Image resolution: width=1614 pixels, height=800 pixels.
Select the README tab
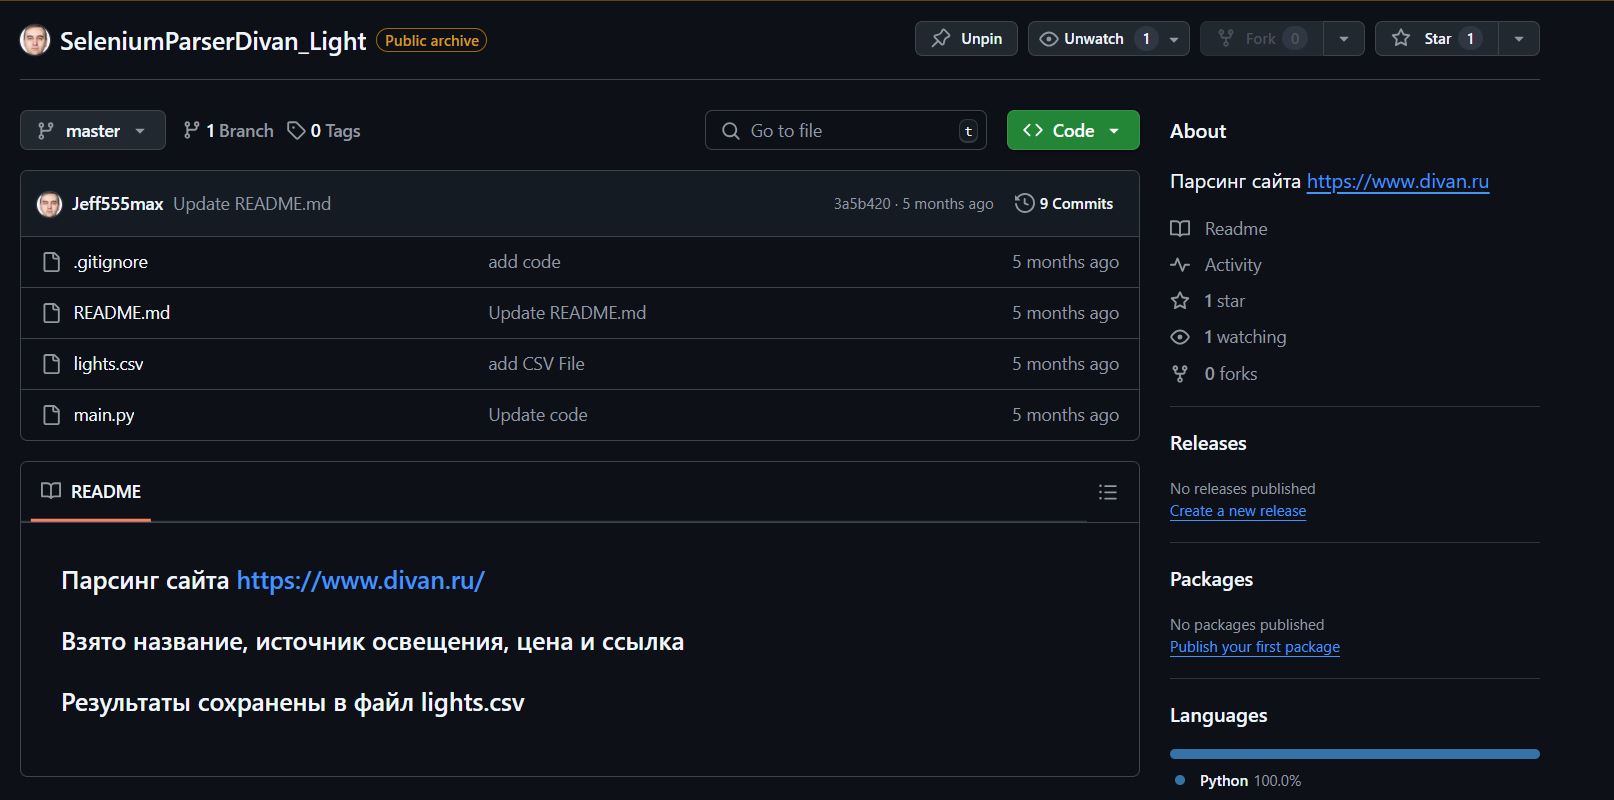(91, 492)
